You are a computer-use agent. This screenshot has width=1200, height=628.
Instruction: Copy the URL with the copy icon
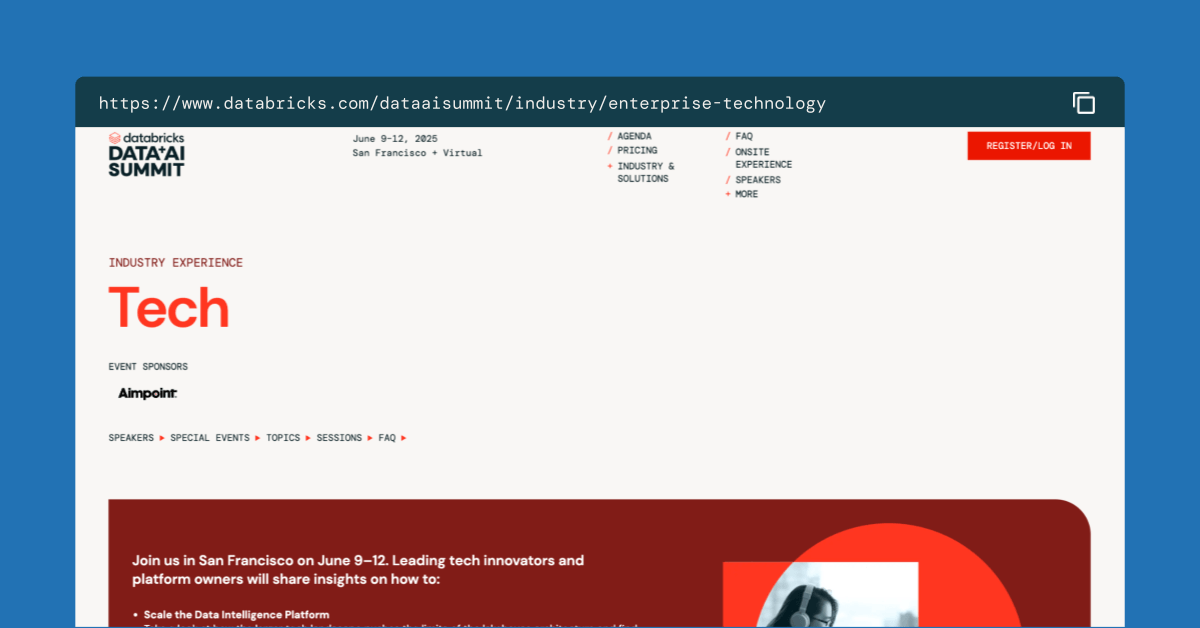tap(1084, 103)
